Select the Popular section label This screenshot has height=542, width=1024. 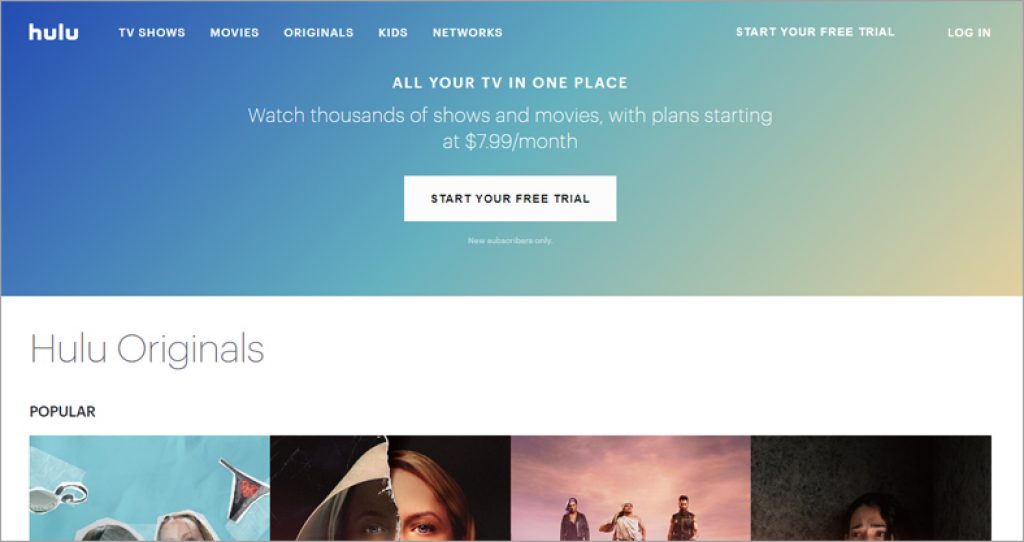tap(63, 411)
